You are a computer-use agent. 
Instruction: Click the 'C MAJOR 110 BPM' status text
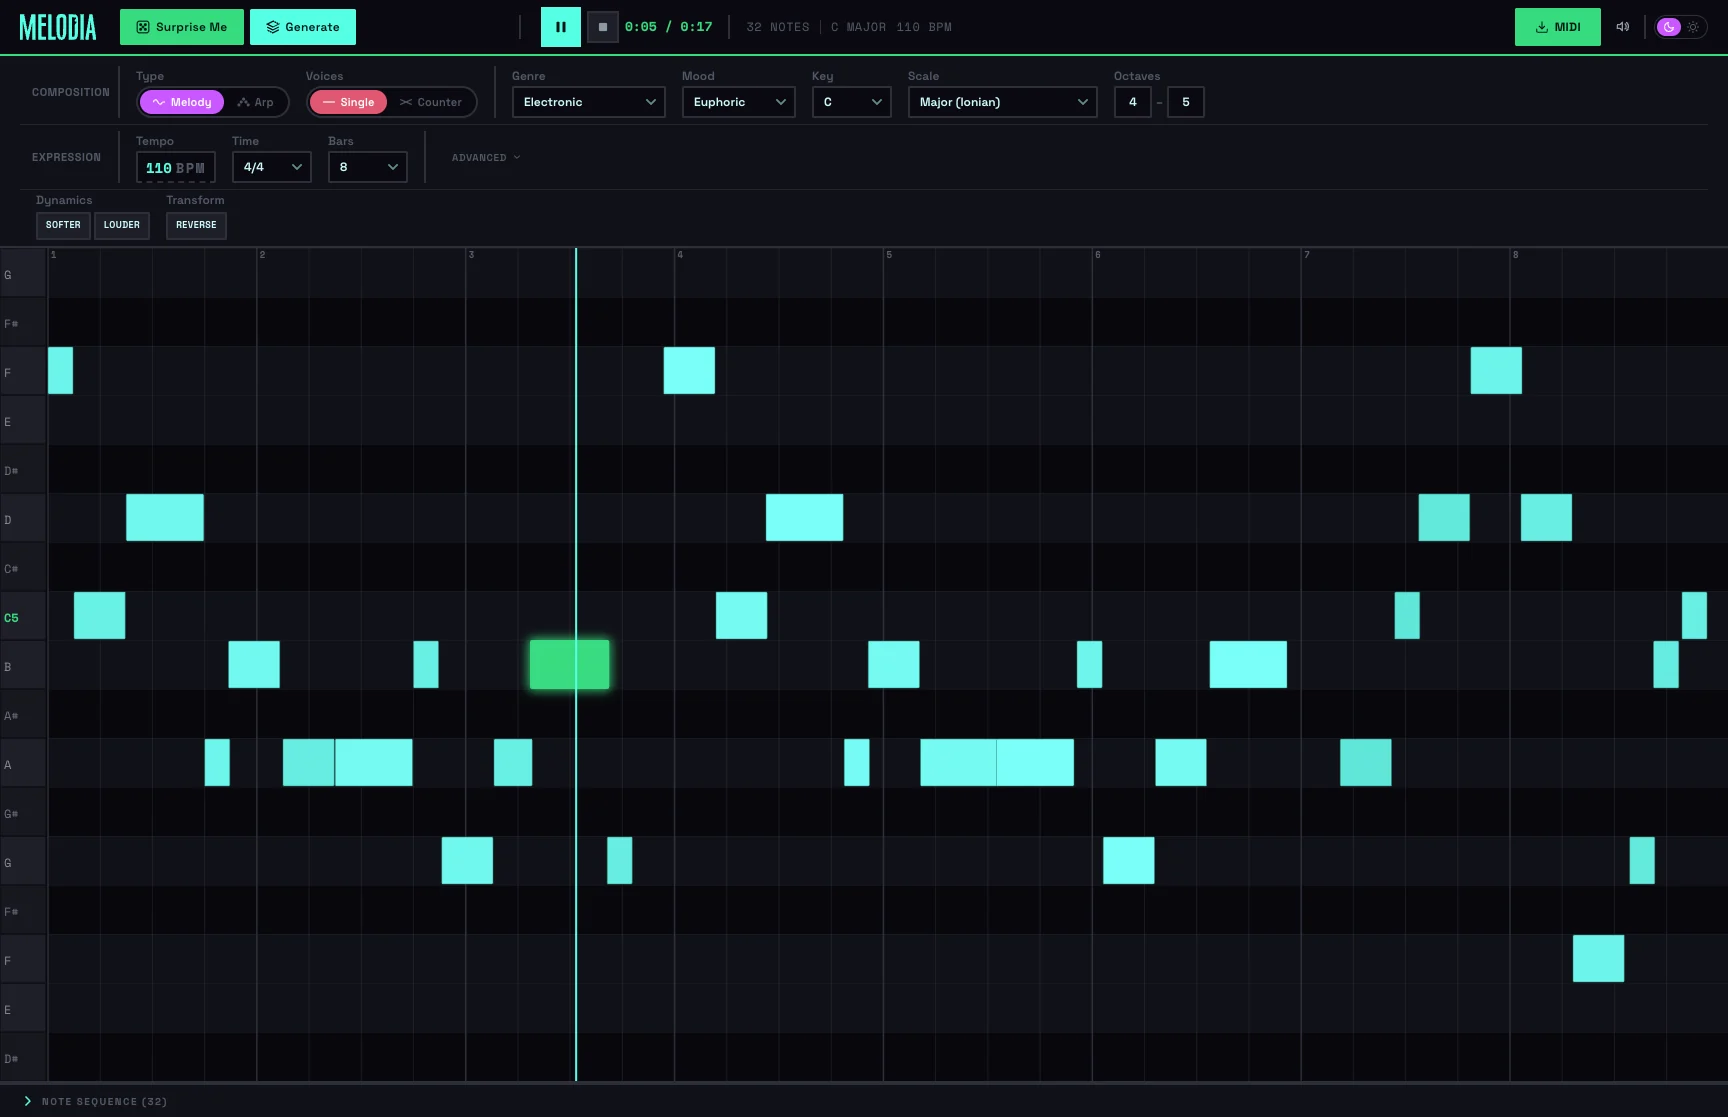(891, 27)
